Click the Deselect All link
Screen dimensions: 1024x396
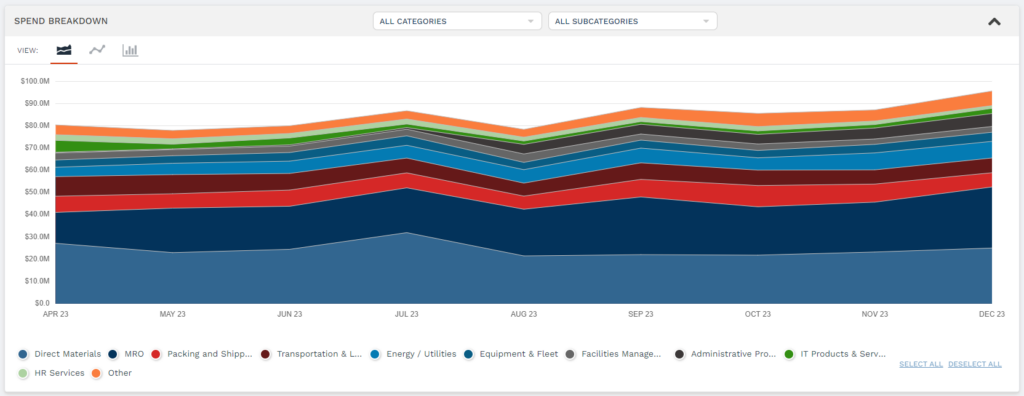974,364
